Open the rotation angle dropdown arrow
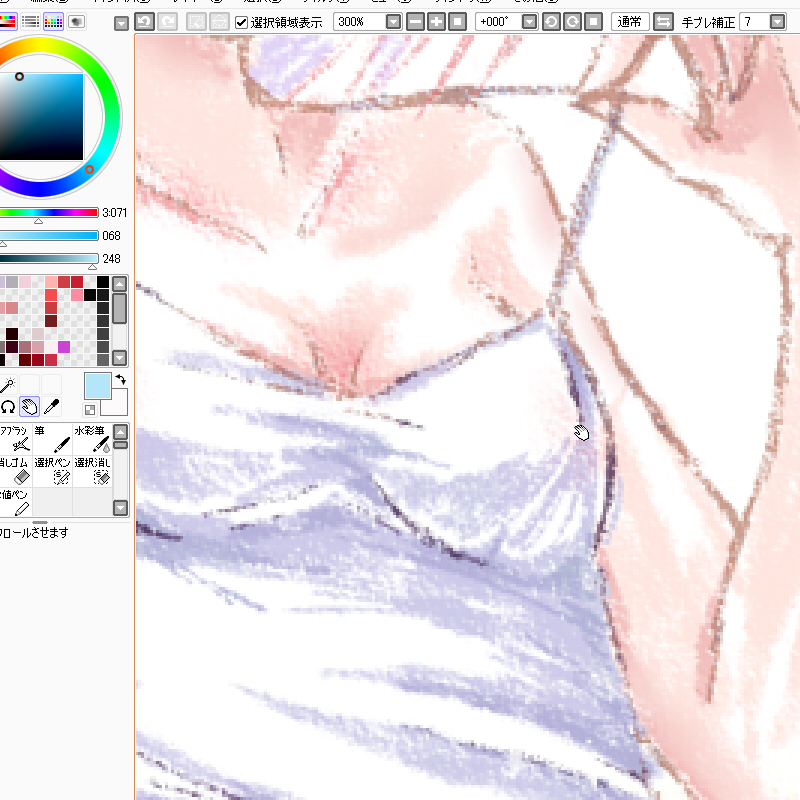The image size is (800, 800). (530, 22)
